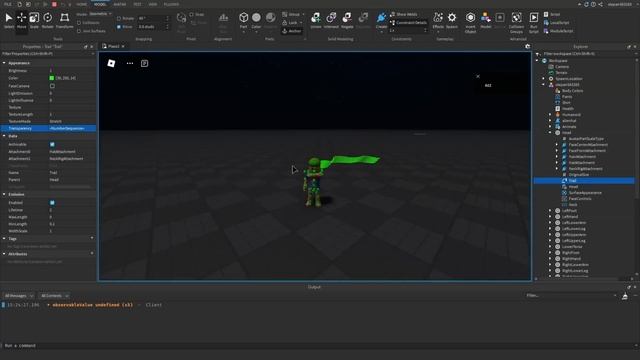Open the Lock dropdown
Screen dimensions: 640x360
[x=292, y=22]
